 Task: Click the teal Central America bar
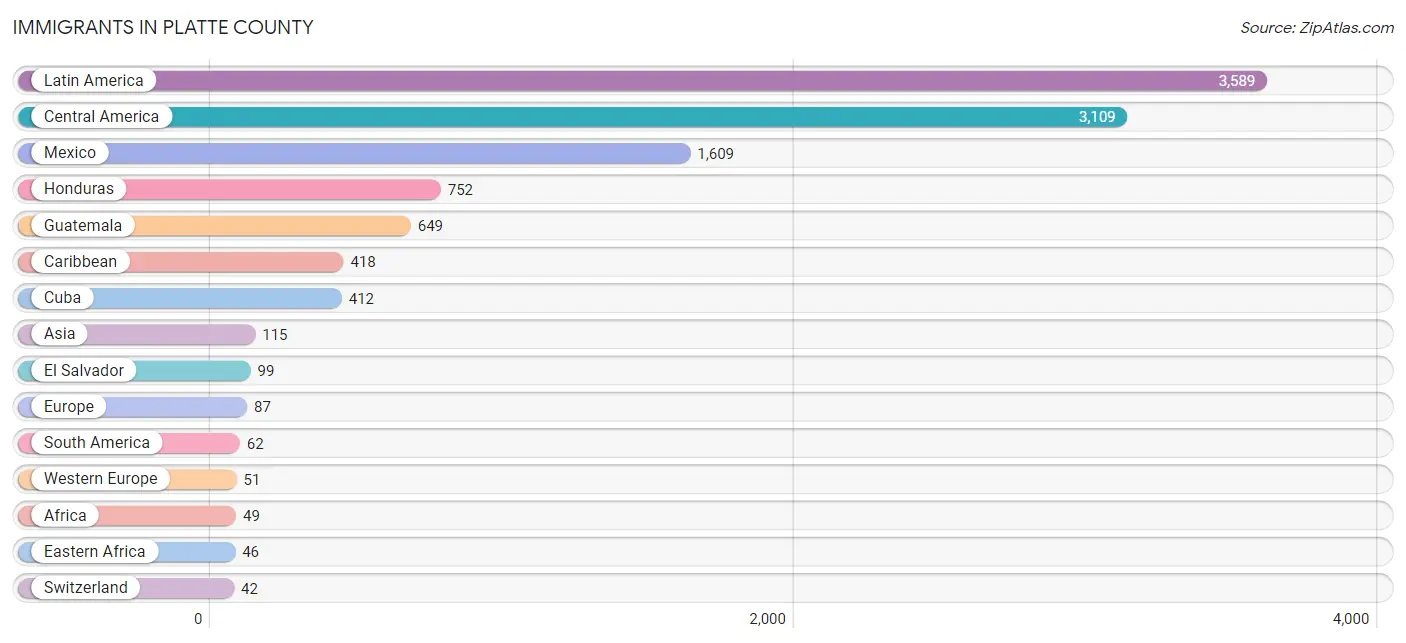click(x=572, y=117)
